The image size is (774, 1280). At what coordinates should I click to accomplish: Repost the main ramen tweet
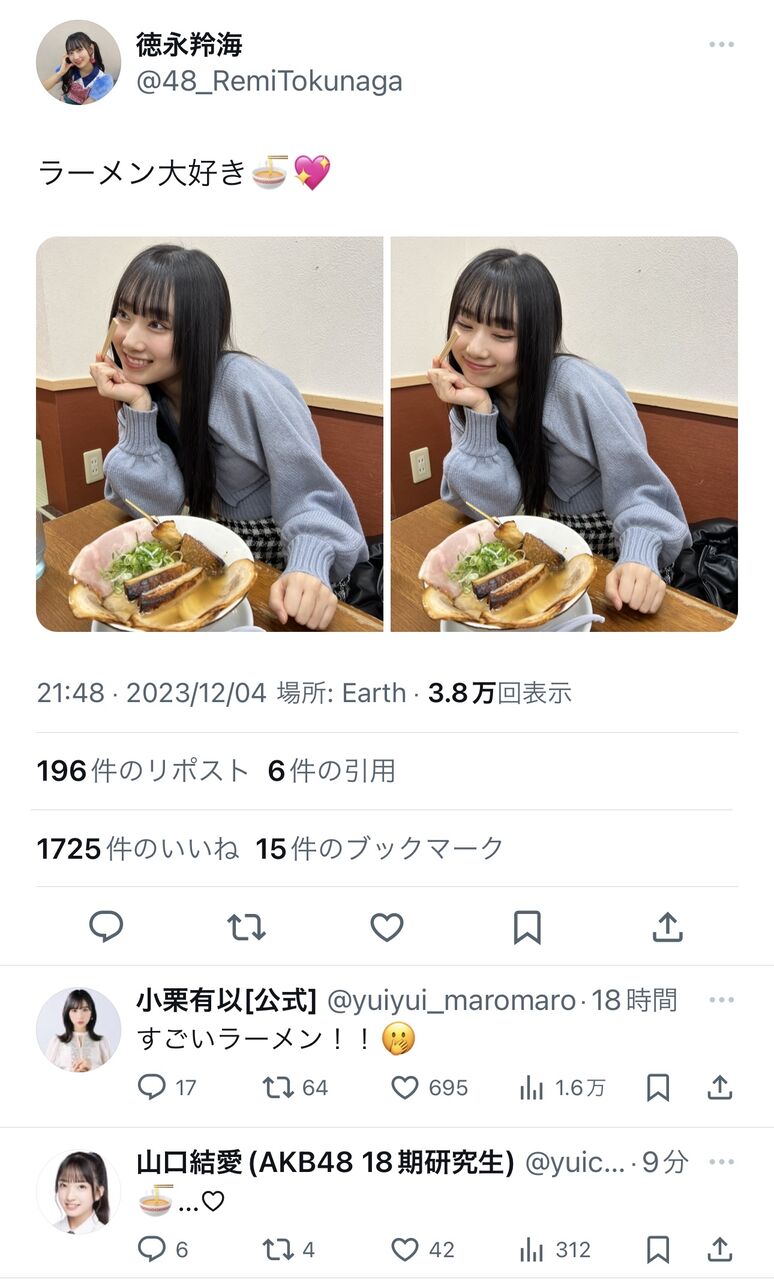[246, 927]
